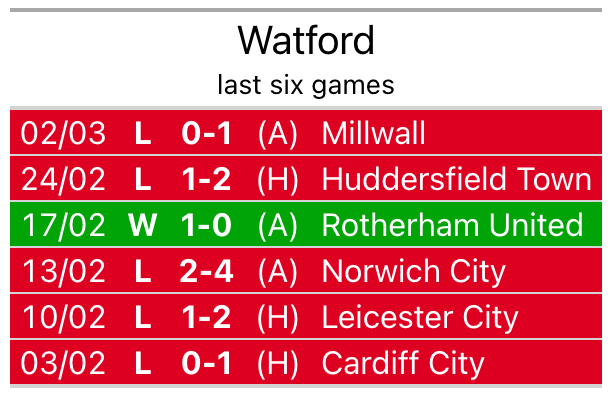Open the Cardiff City match
The width and height of the screenshot is (612, 396).
point(306,362)
